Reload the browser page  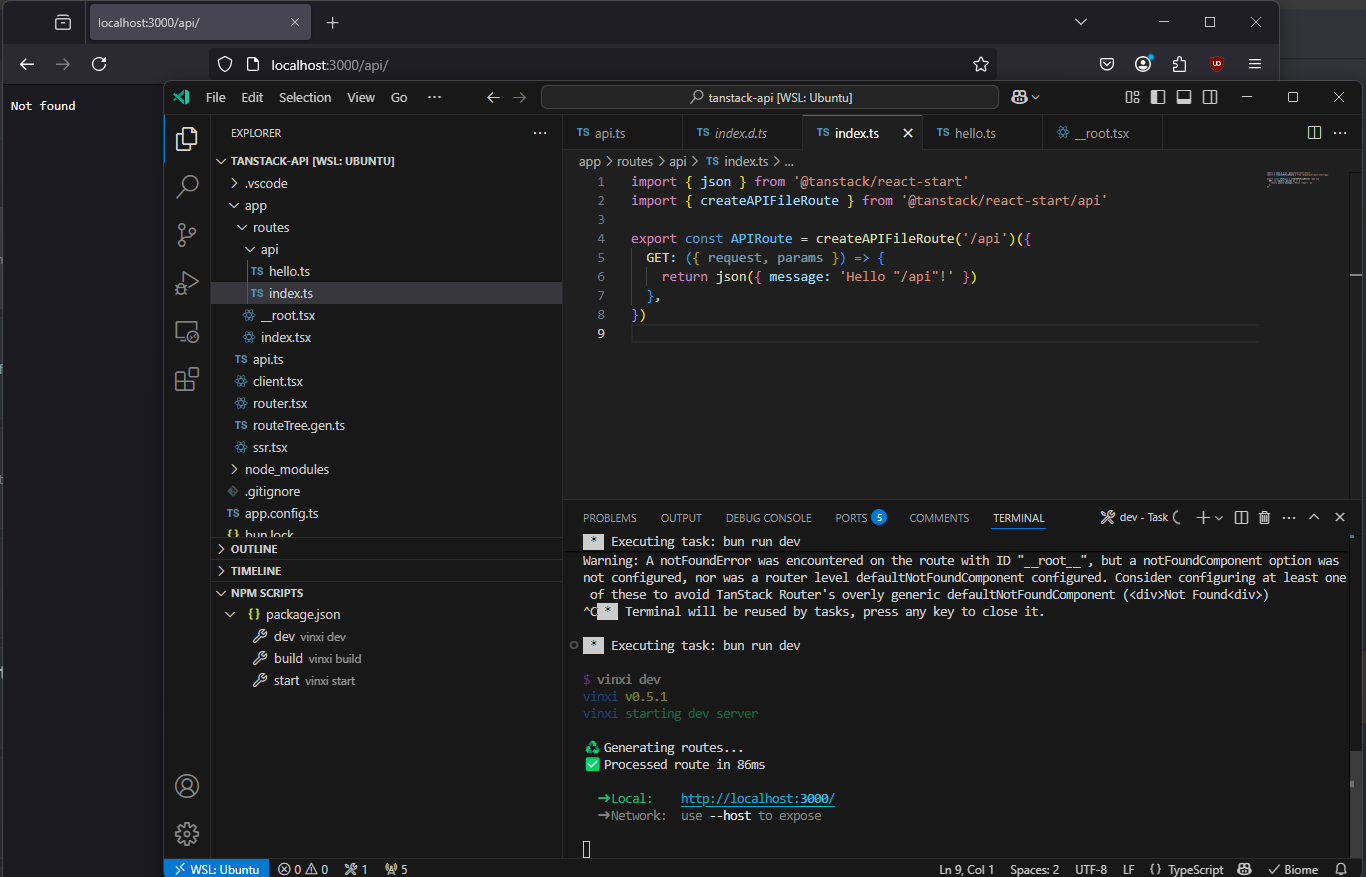coord(99,64)
